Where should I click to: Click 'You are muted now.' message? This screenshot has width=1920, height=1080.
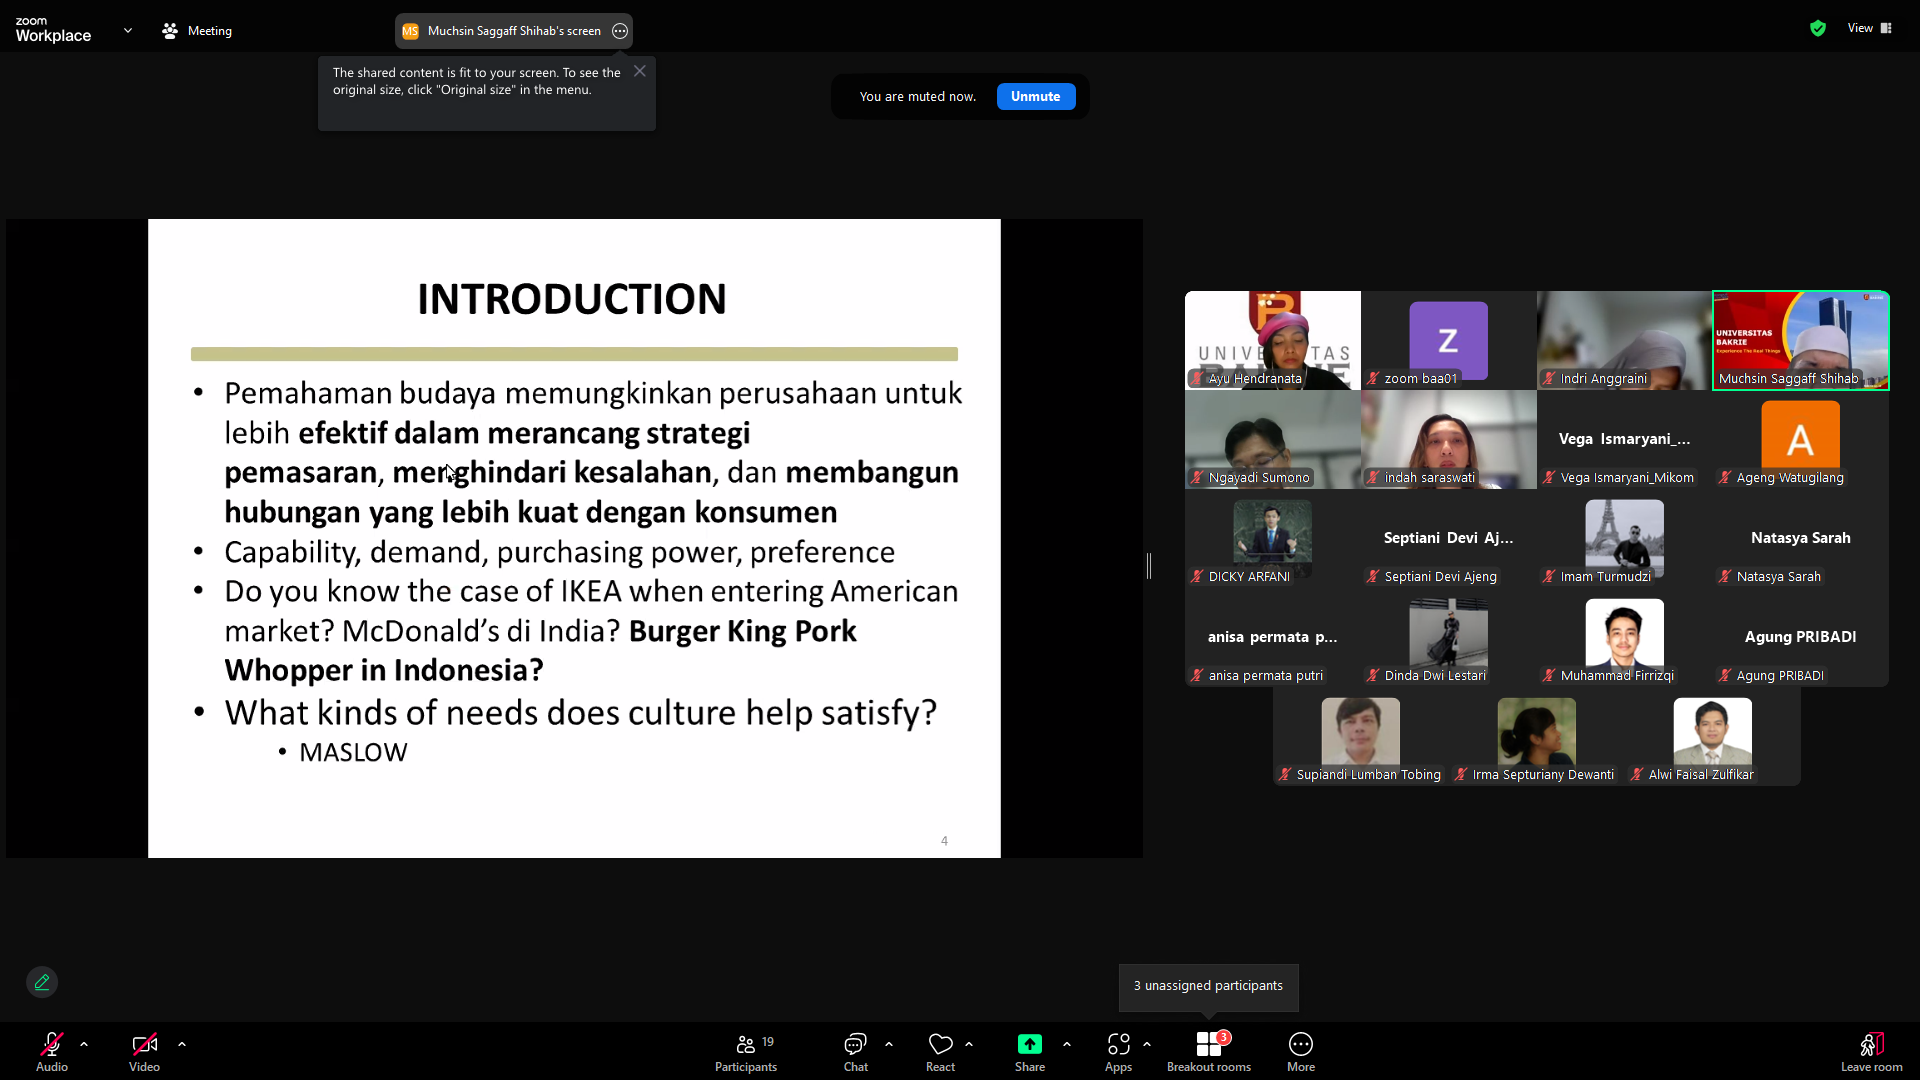tap(918, 97)
